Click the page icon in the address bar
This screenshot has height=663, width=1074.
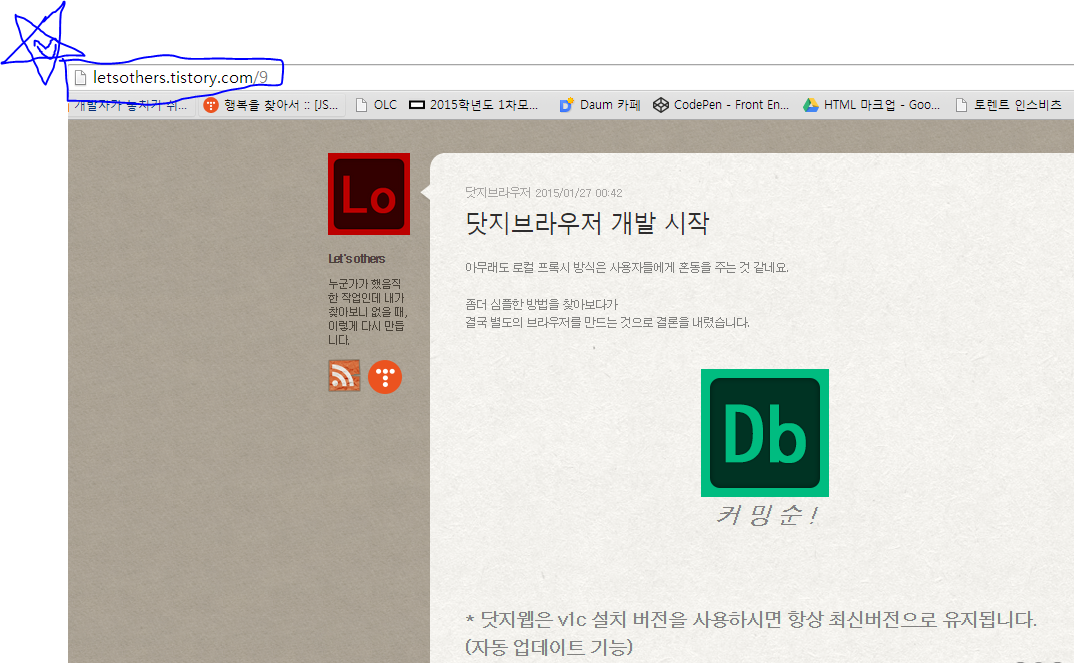coord(80,77)
